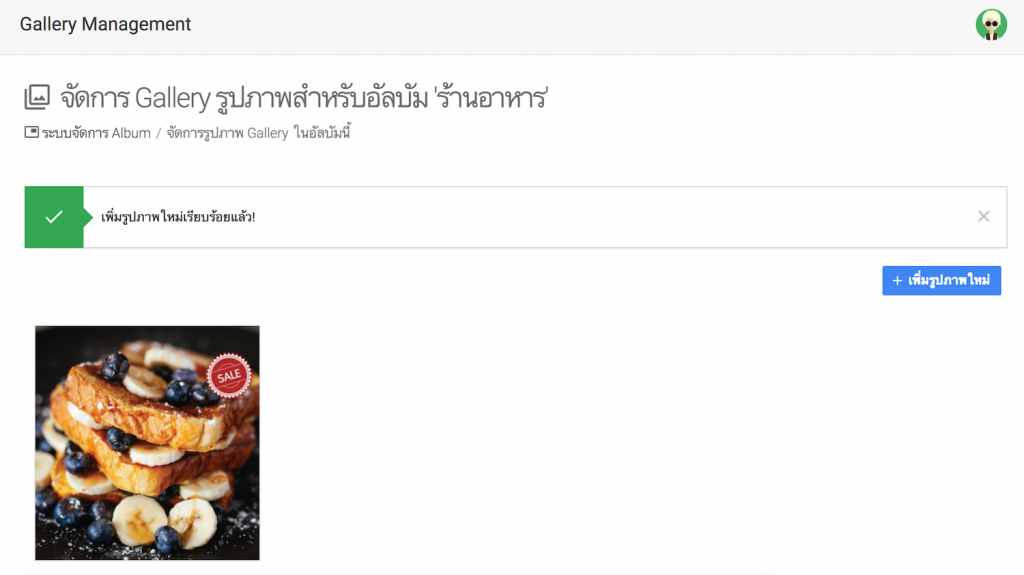Click the banana slices at the photo bottom
The width and height of the screenshot is (1024, 575).
tap(163, 519)
